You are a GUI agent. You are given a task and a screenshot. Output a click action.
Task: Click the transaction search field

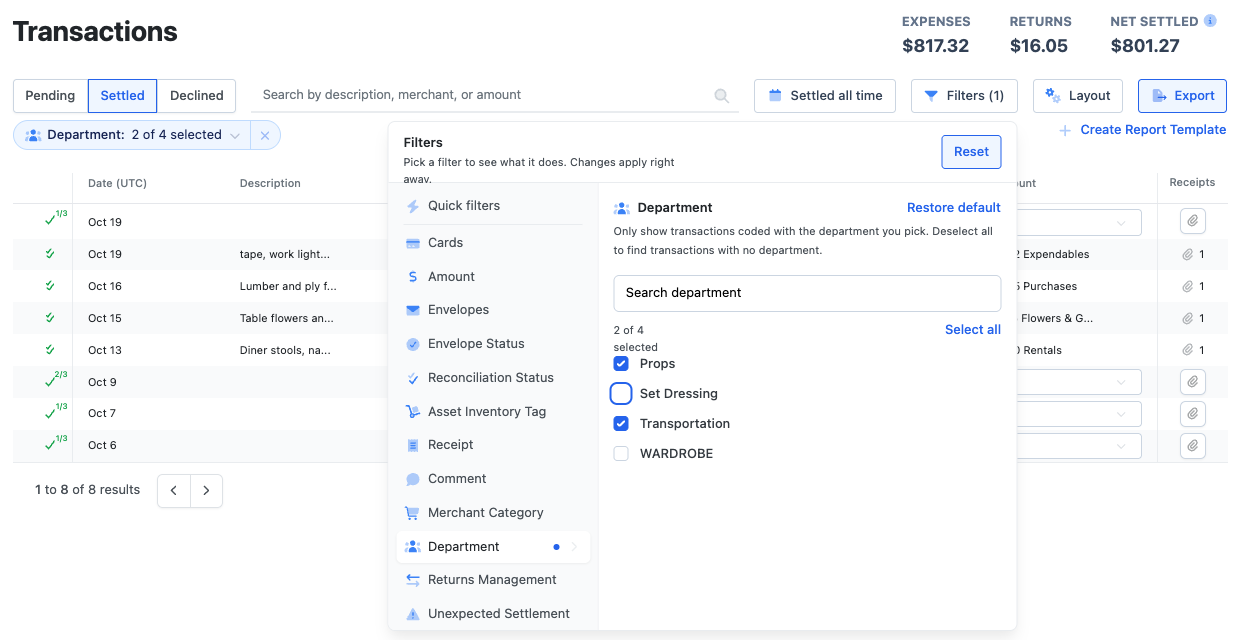(494, 95)
